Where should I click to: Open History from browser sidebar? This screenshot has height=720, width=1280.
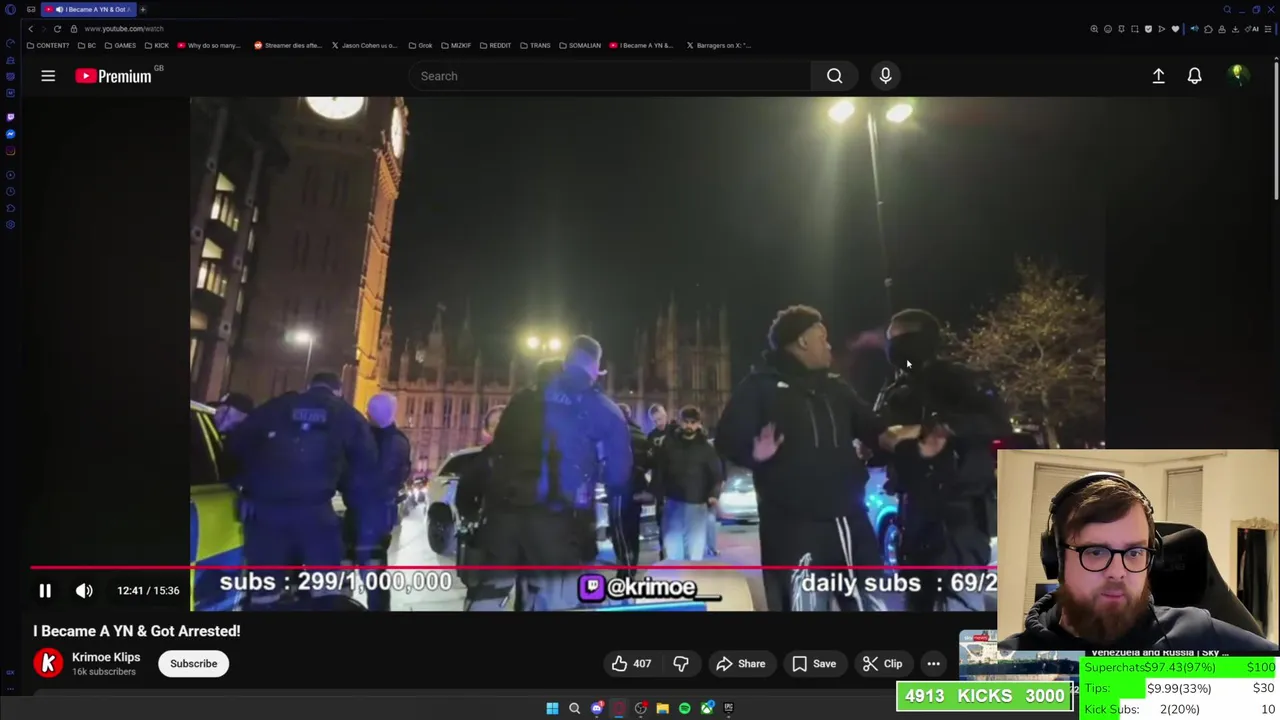click(10, 191)
